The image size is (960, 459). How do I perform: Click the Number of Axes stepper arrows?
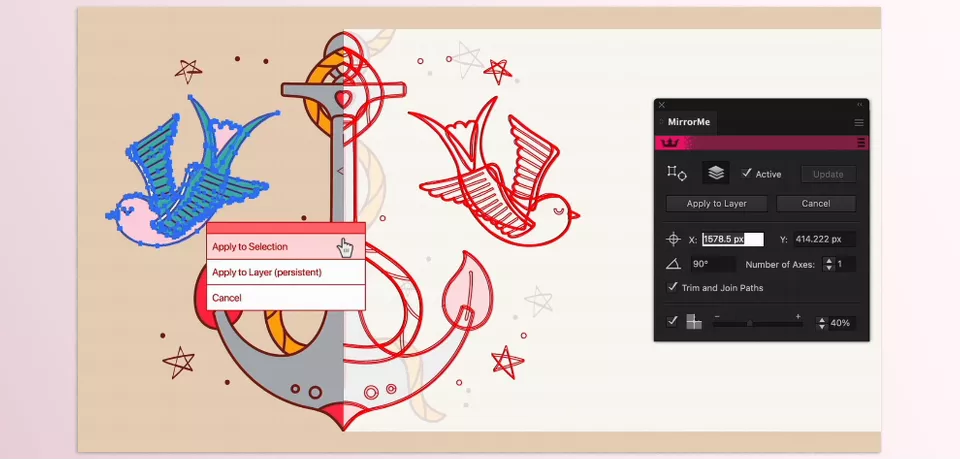[827, 264]
